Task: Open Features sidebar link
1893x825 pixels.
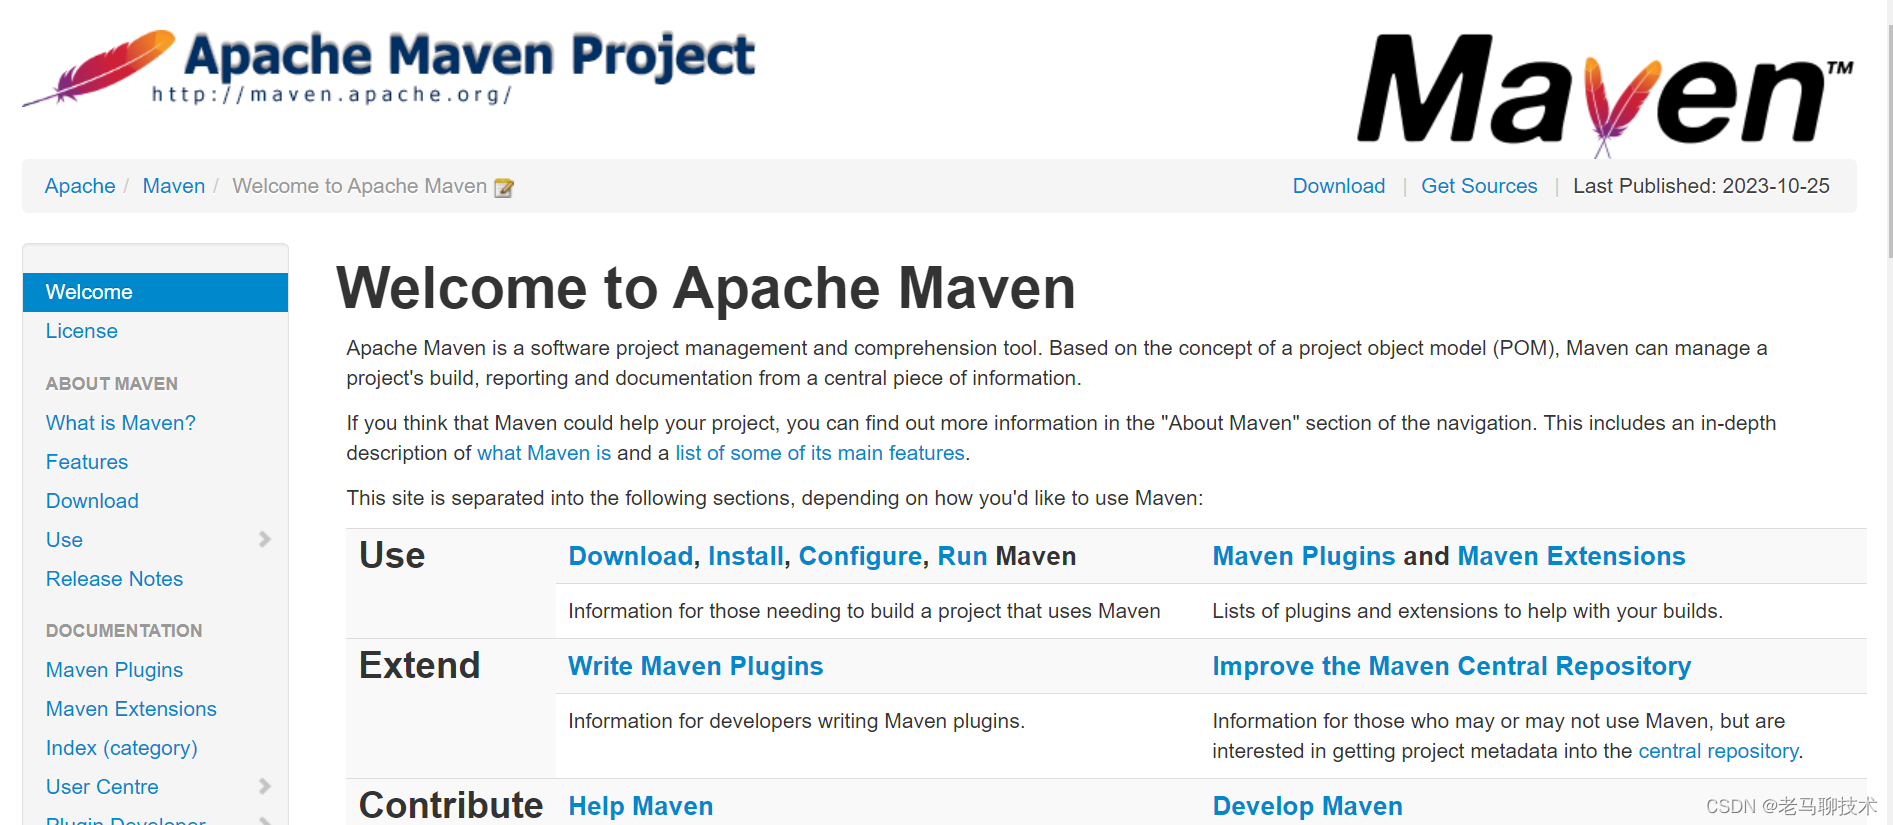Action: click(87, 462)
